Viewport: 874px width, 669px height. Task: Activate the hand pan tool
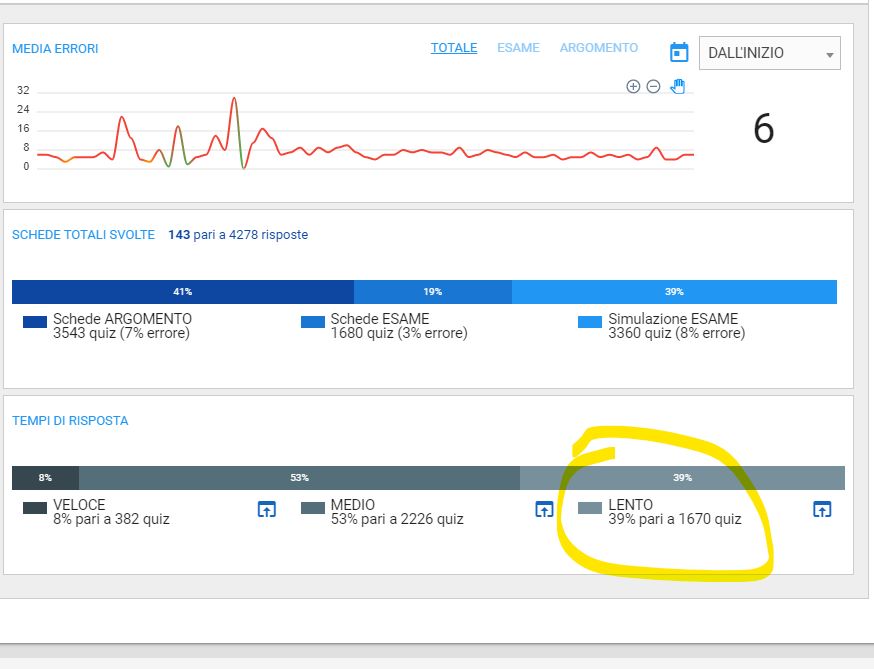(677, 86)
